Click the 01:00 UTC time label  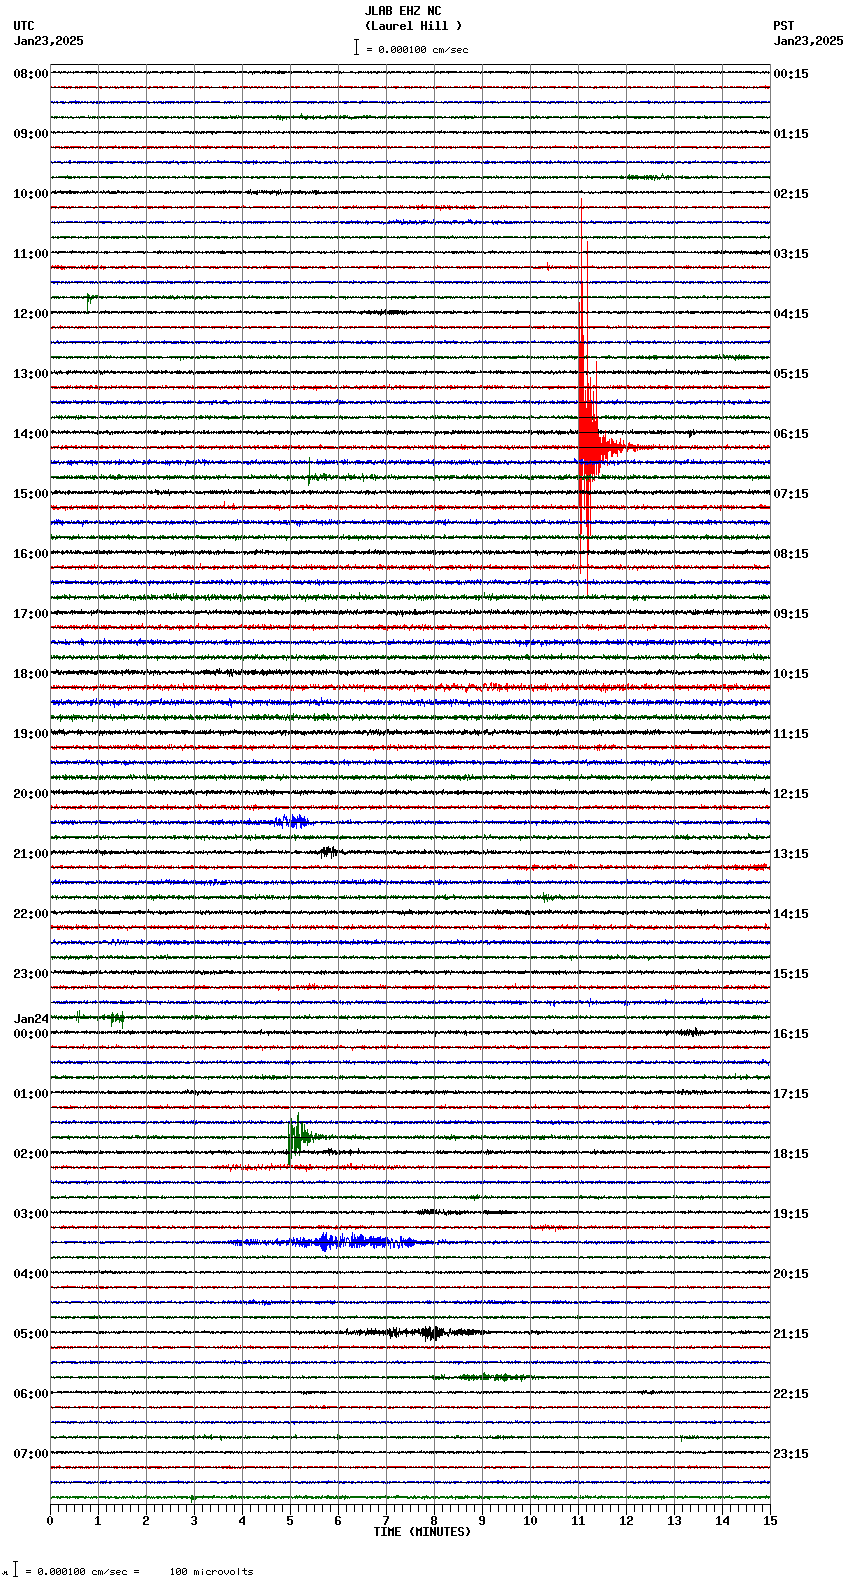[31, 1094]
